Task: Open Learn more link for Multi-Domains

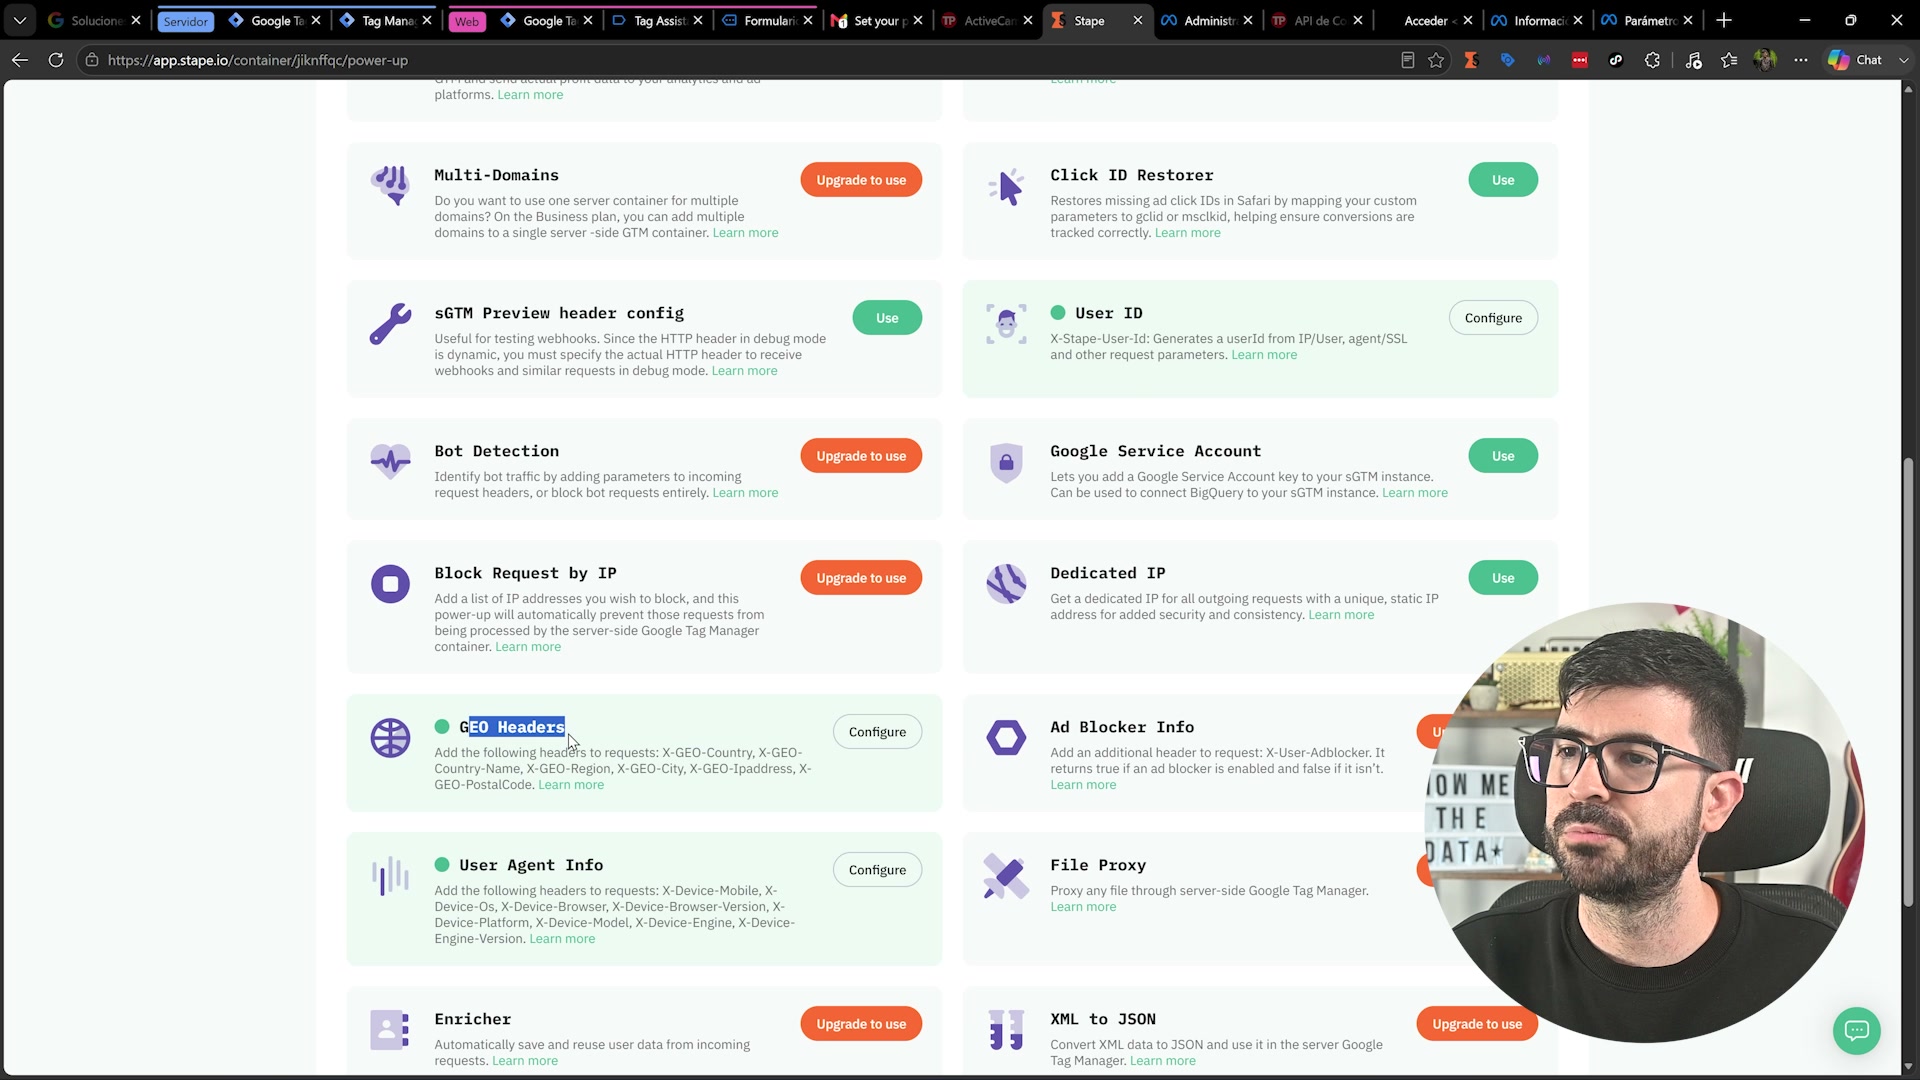Action: (x=745, y=233)
